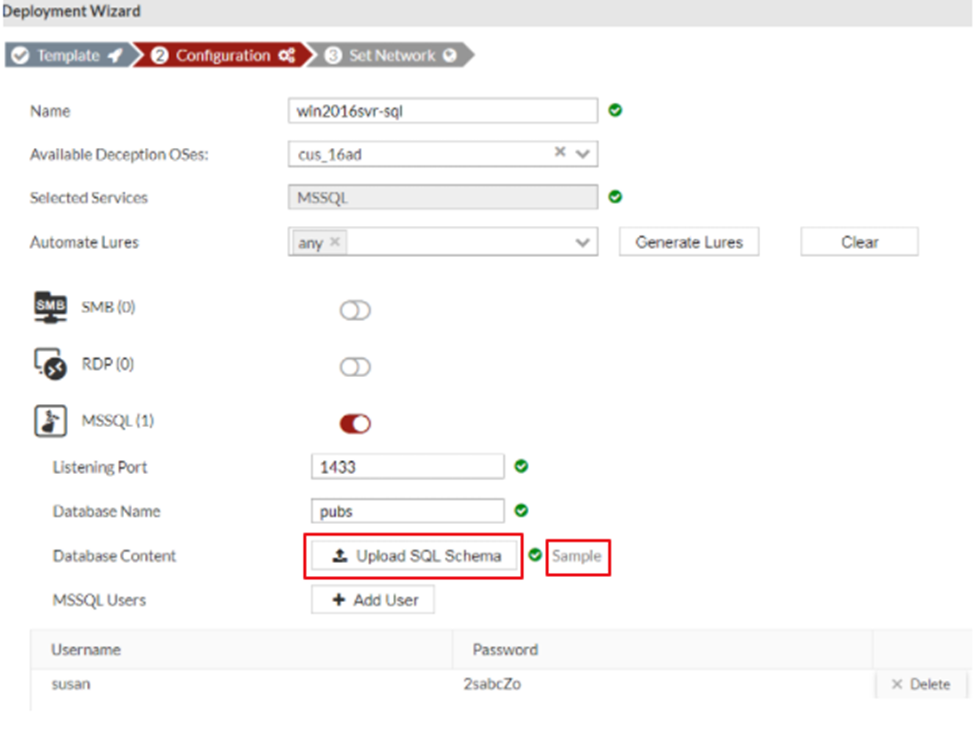Select the password cell '2sabcZo'
Screen dimensions: 977x739
tap(492, 684)
